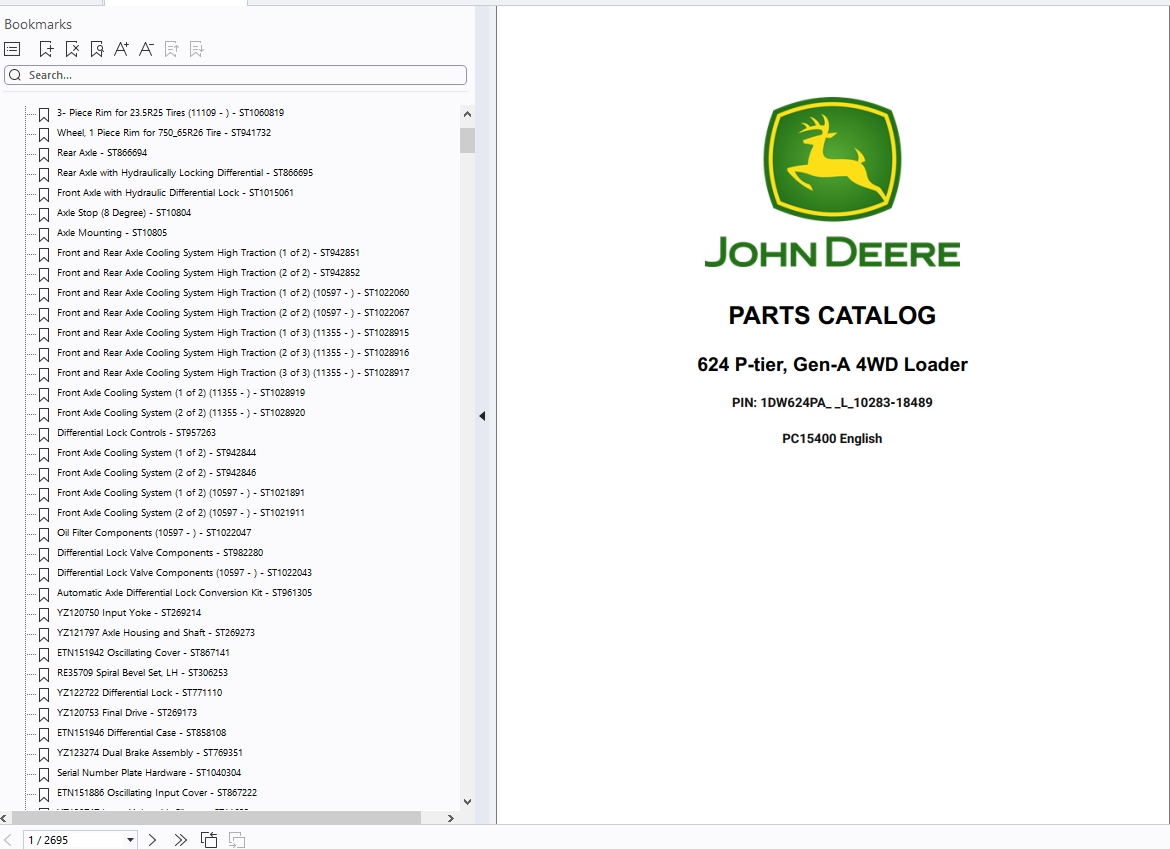
Task: Decrease bookmark font size
Action: coord(146,49)
